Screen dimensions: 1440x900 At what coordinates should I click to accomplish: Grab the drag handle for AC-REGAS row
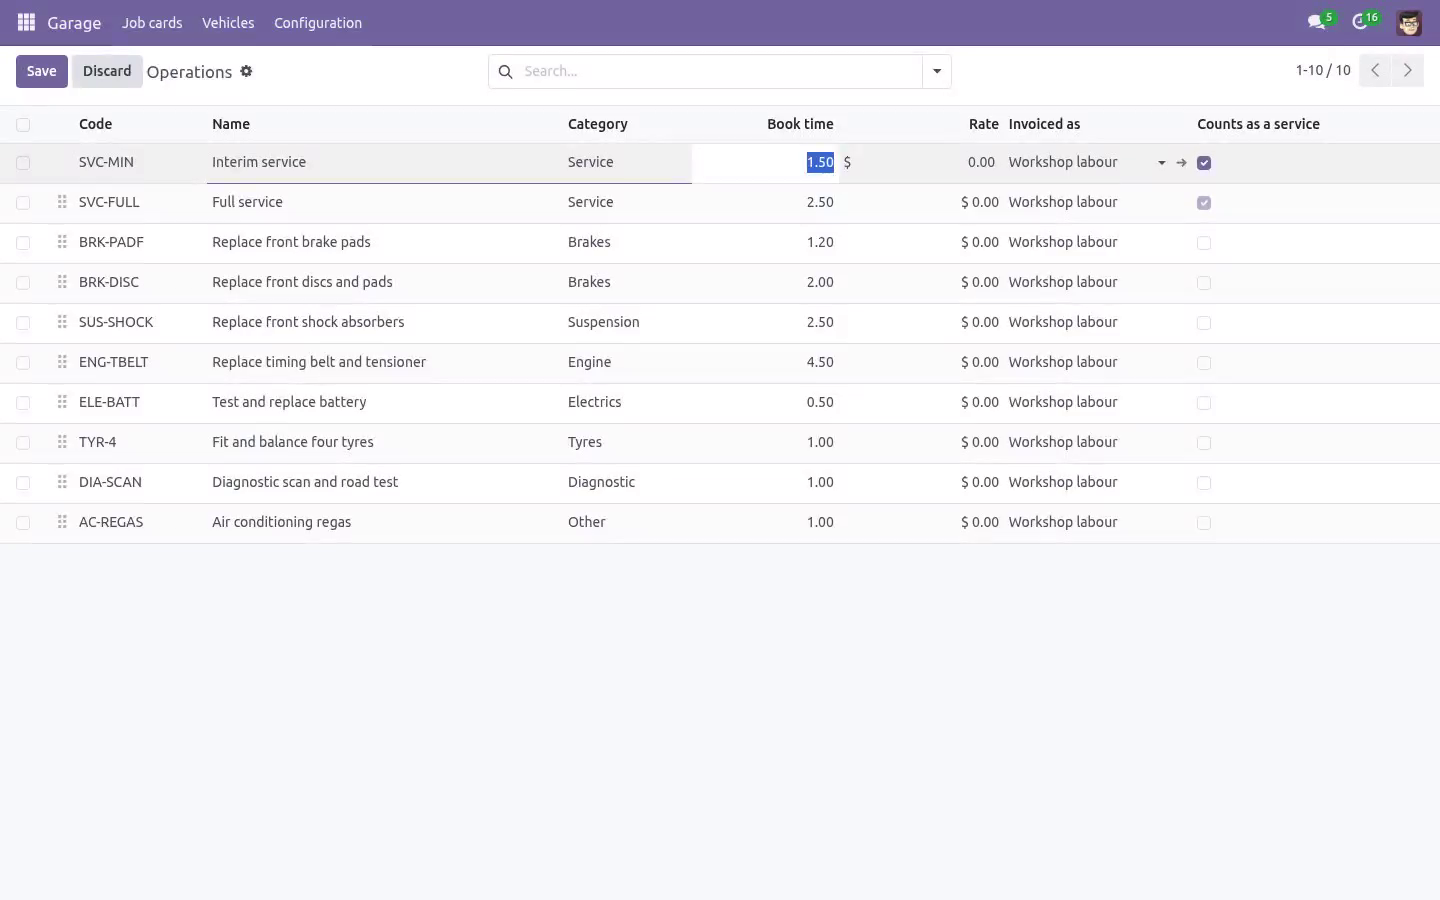click(62, 522)
